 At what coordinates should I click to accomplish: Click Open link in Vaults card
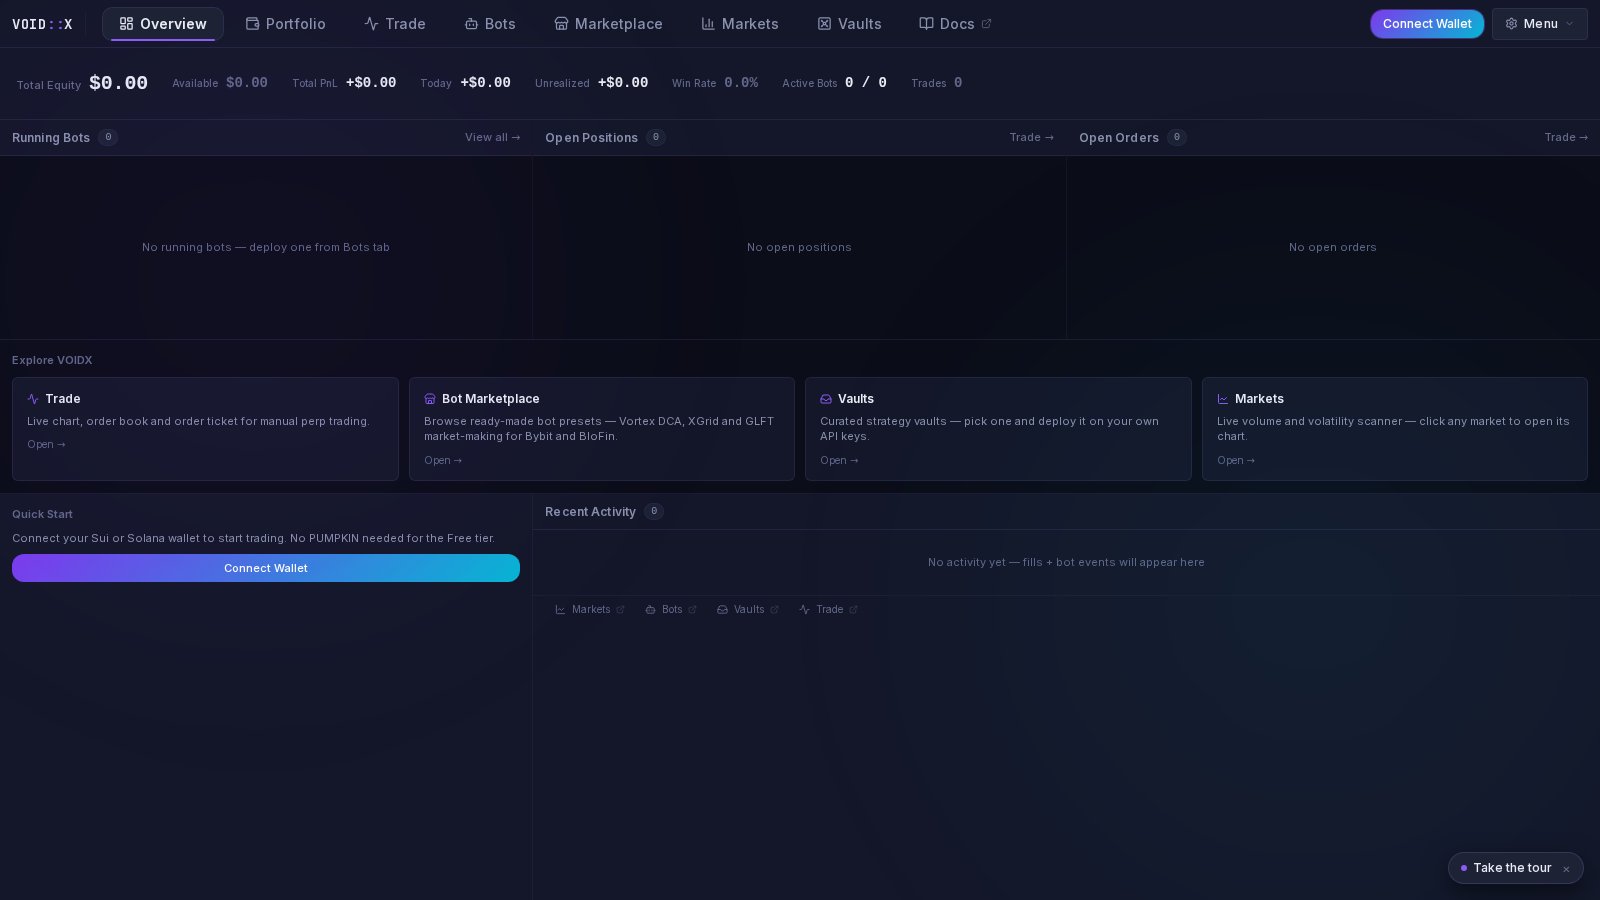839,461
